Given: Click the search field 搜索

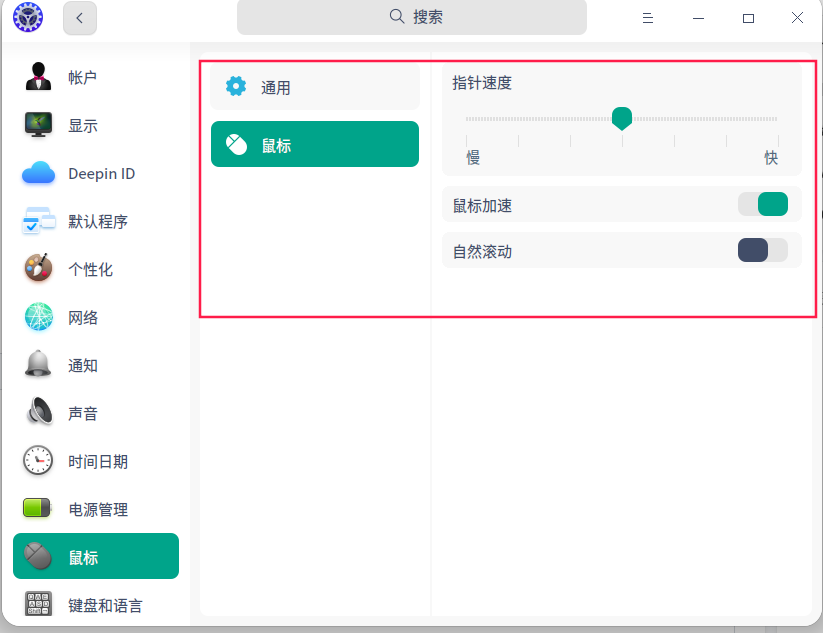Looking at the screenshot, I should point(412,17).
